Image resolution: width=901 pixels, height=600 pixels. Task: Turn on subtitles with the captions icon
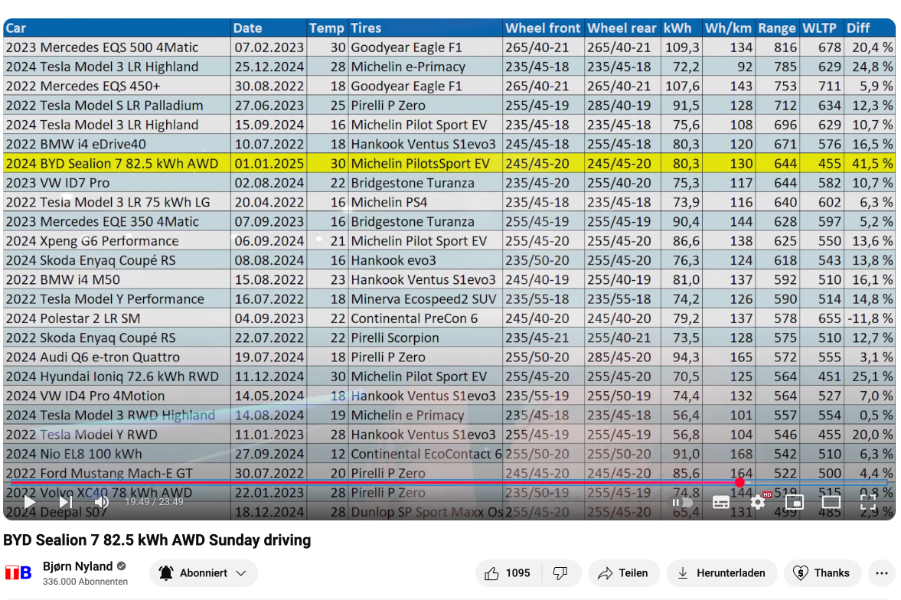point(721,502)
